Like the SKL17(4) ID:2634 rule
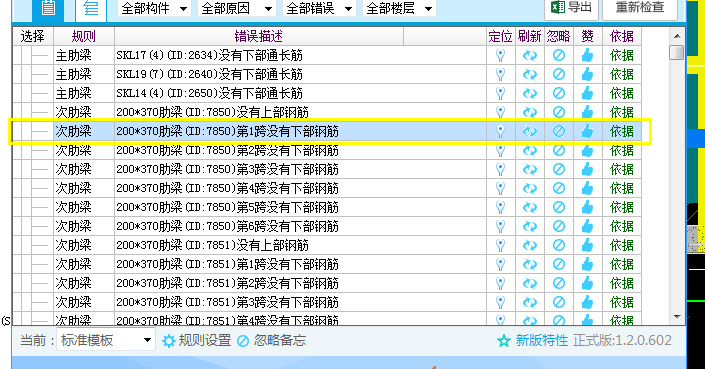The height and width of the screenshot is (369, 705). tap(587, 55)
